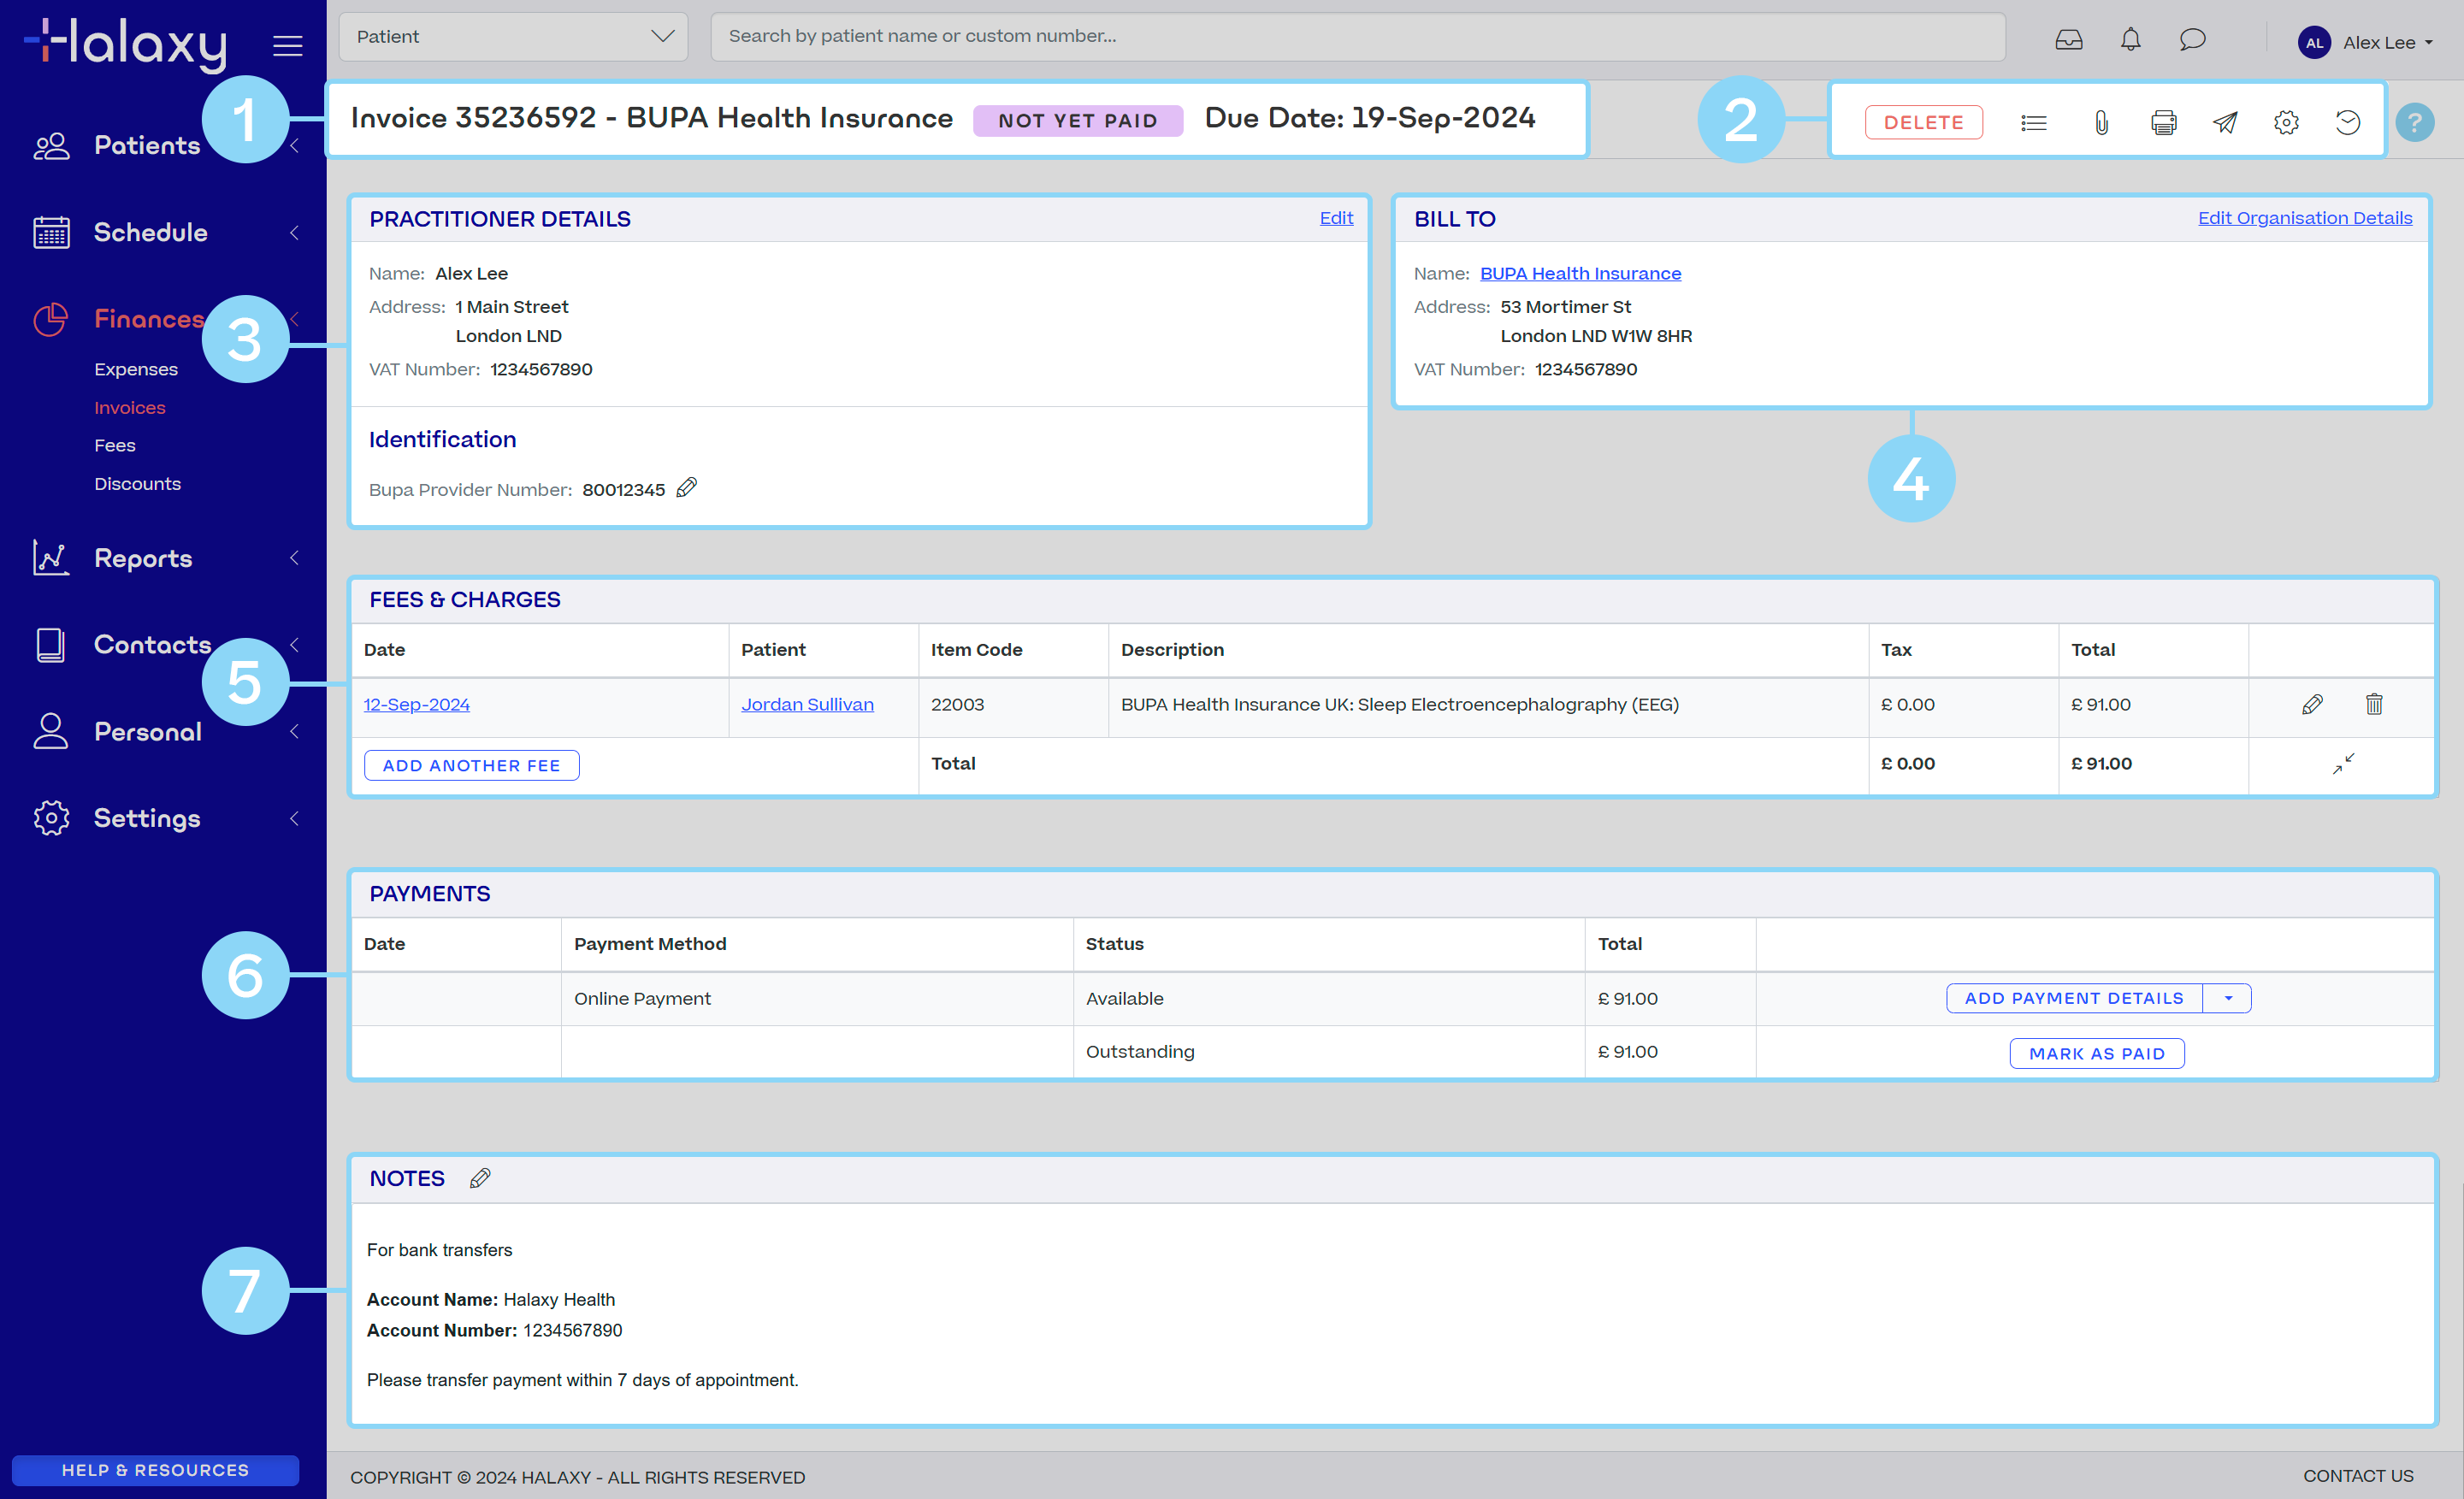Click the Contacts book icon

tap(51, 645)
